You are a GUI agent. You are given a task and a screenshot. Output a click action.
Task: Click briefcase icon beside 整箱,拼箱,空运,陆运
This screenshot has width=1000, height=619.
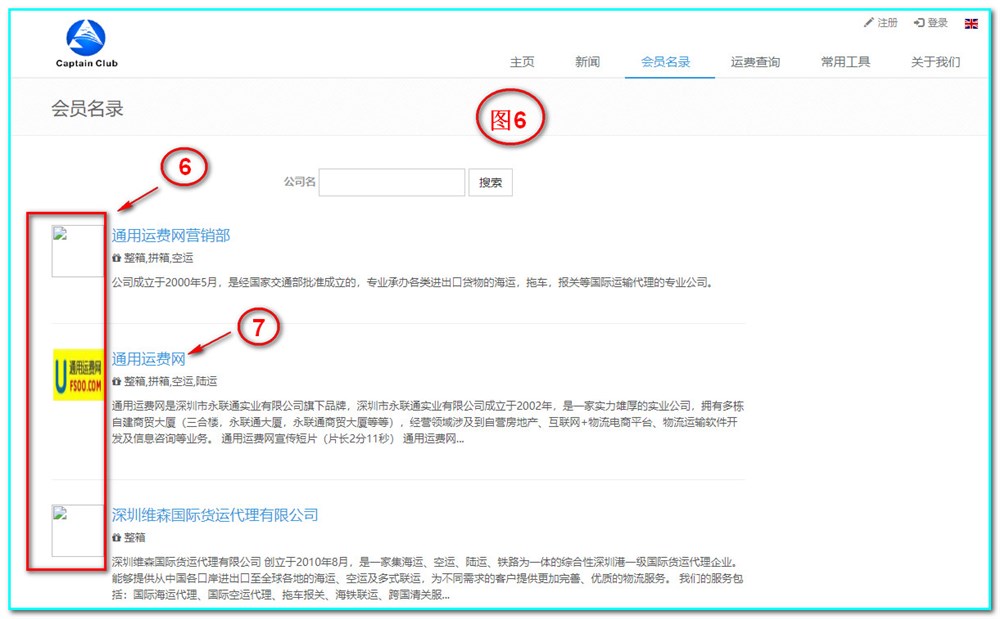[117, 382]
